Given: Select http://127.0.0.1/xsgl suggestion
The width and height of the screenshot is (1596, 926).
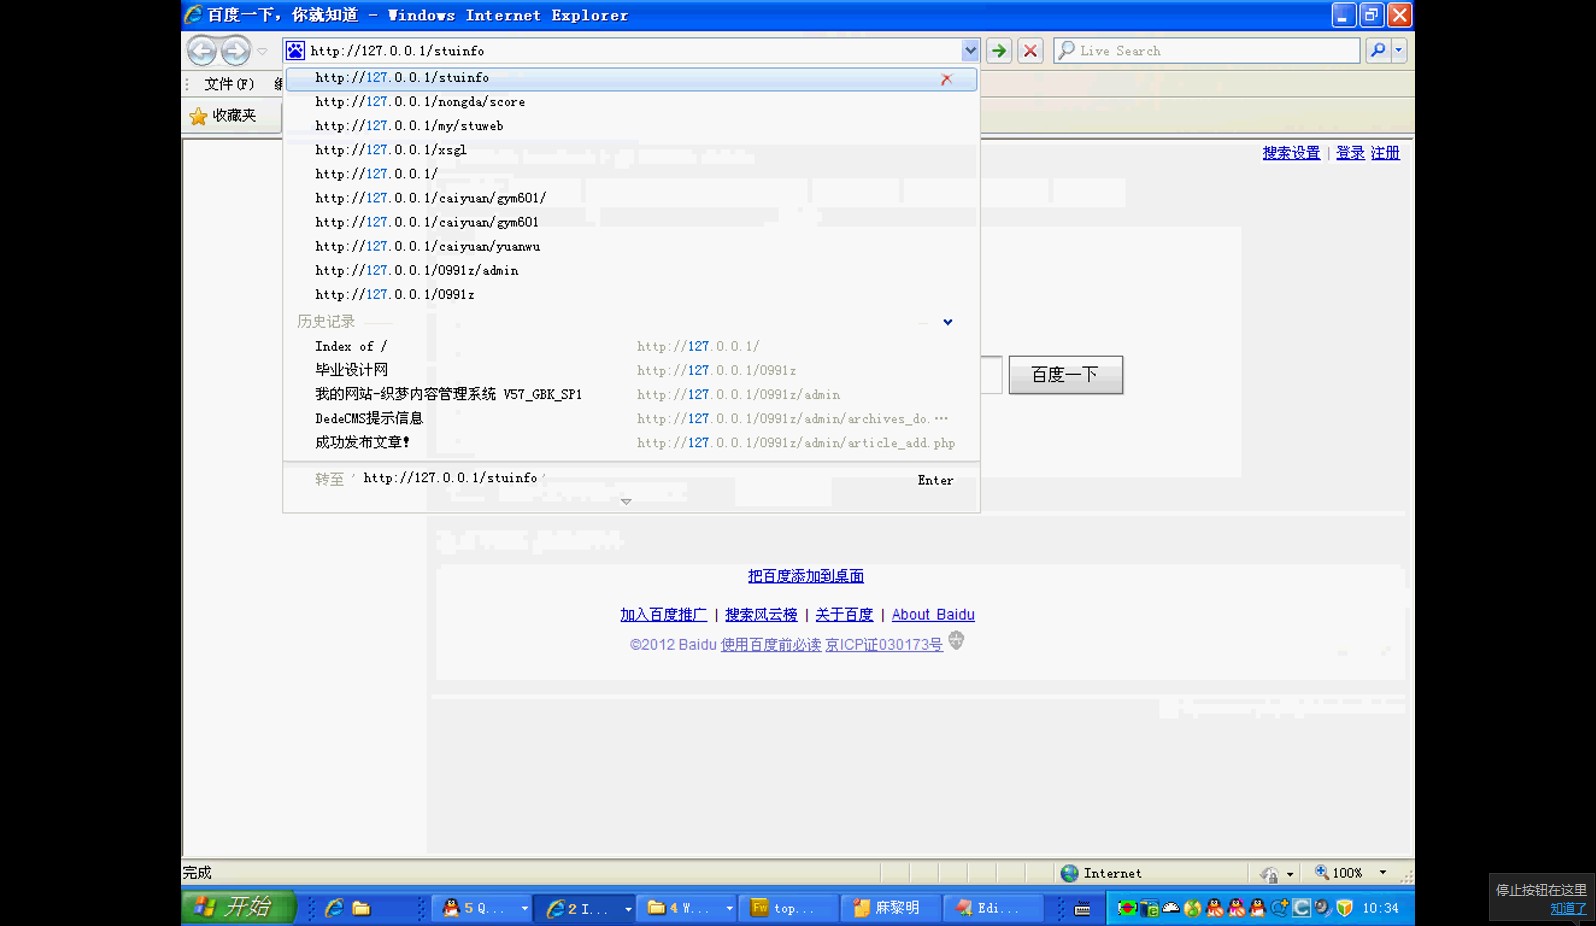Looking at the screenshot, I should click(x=631, y=150).
